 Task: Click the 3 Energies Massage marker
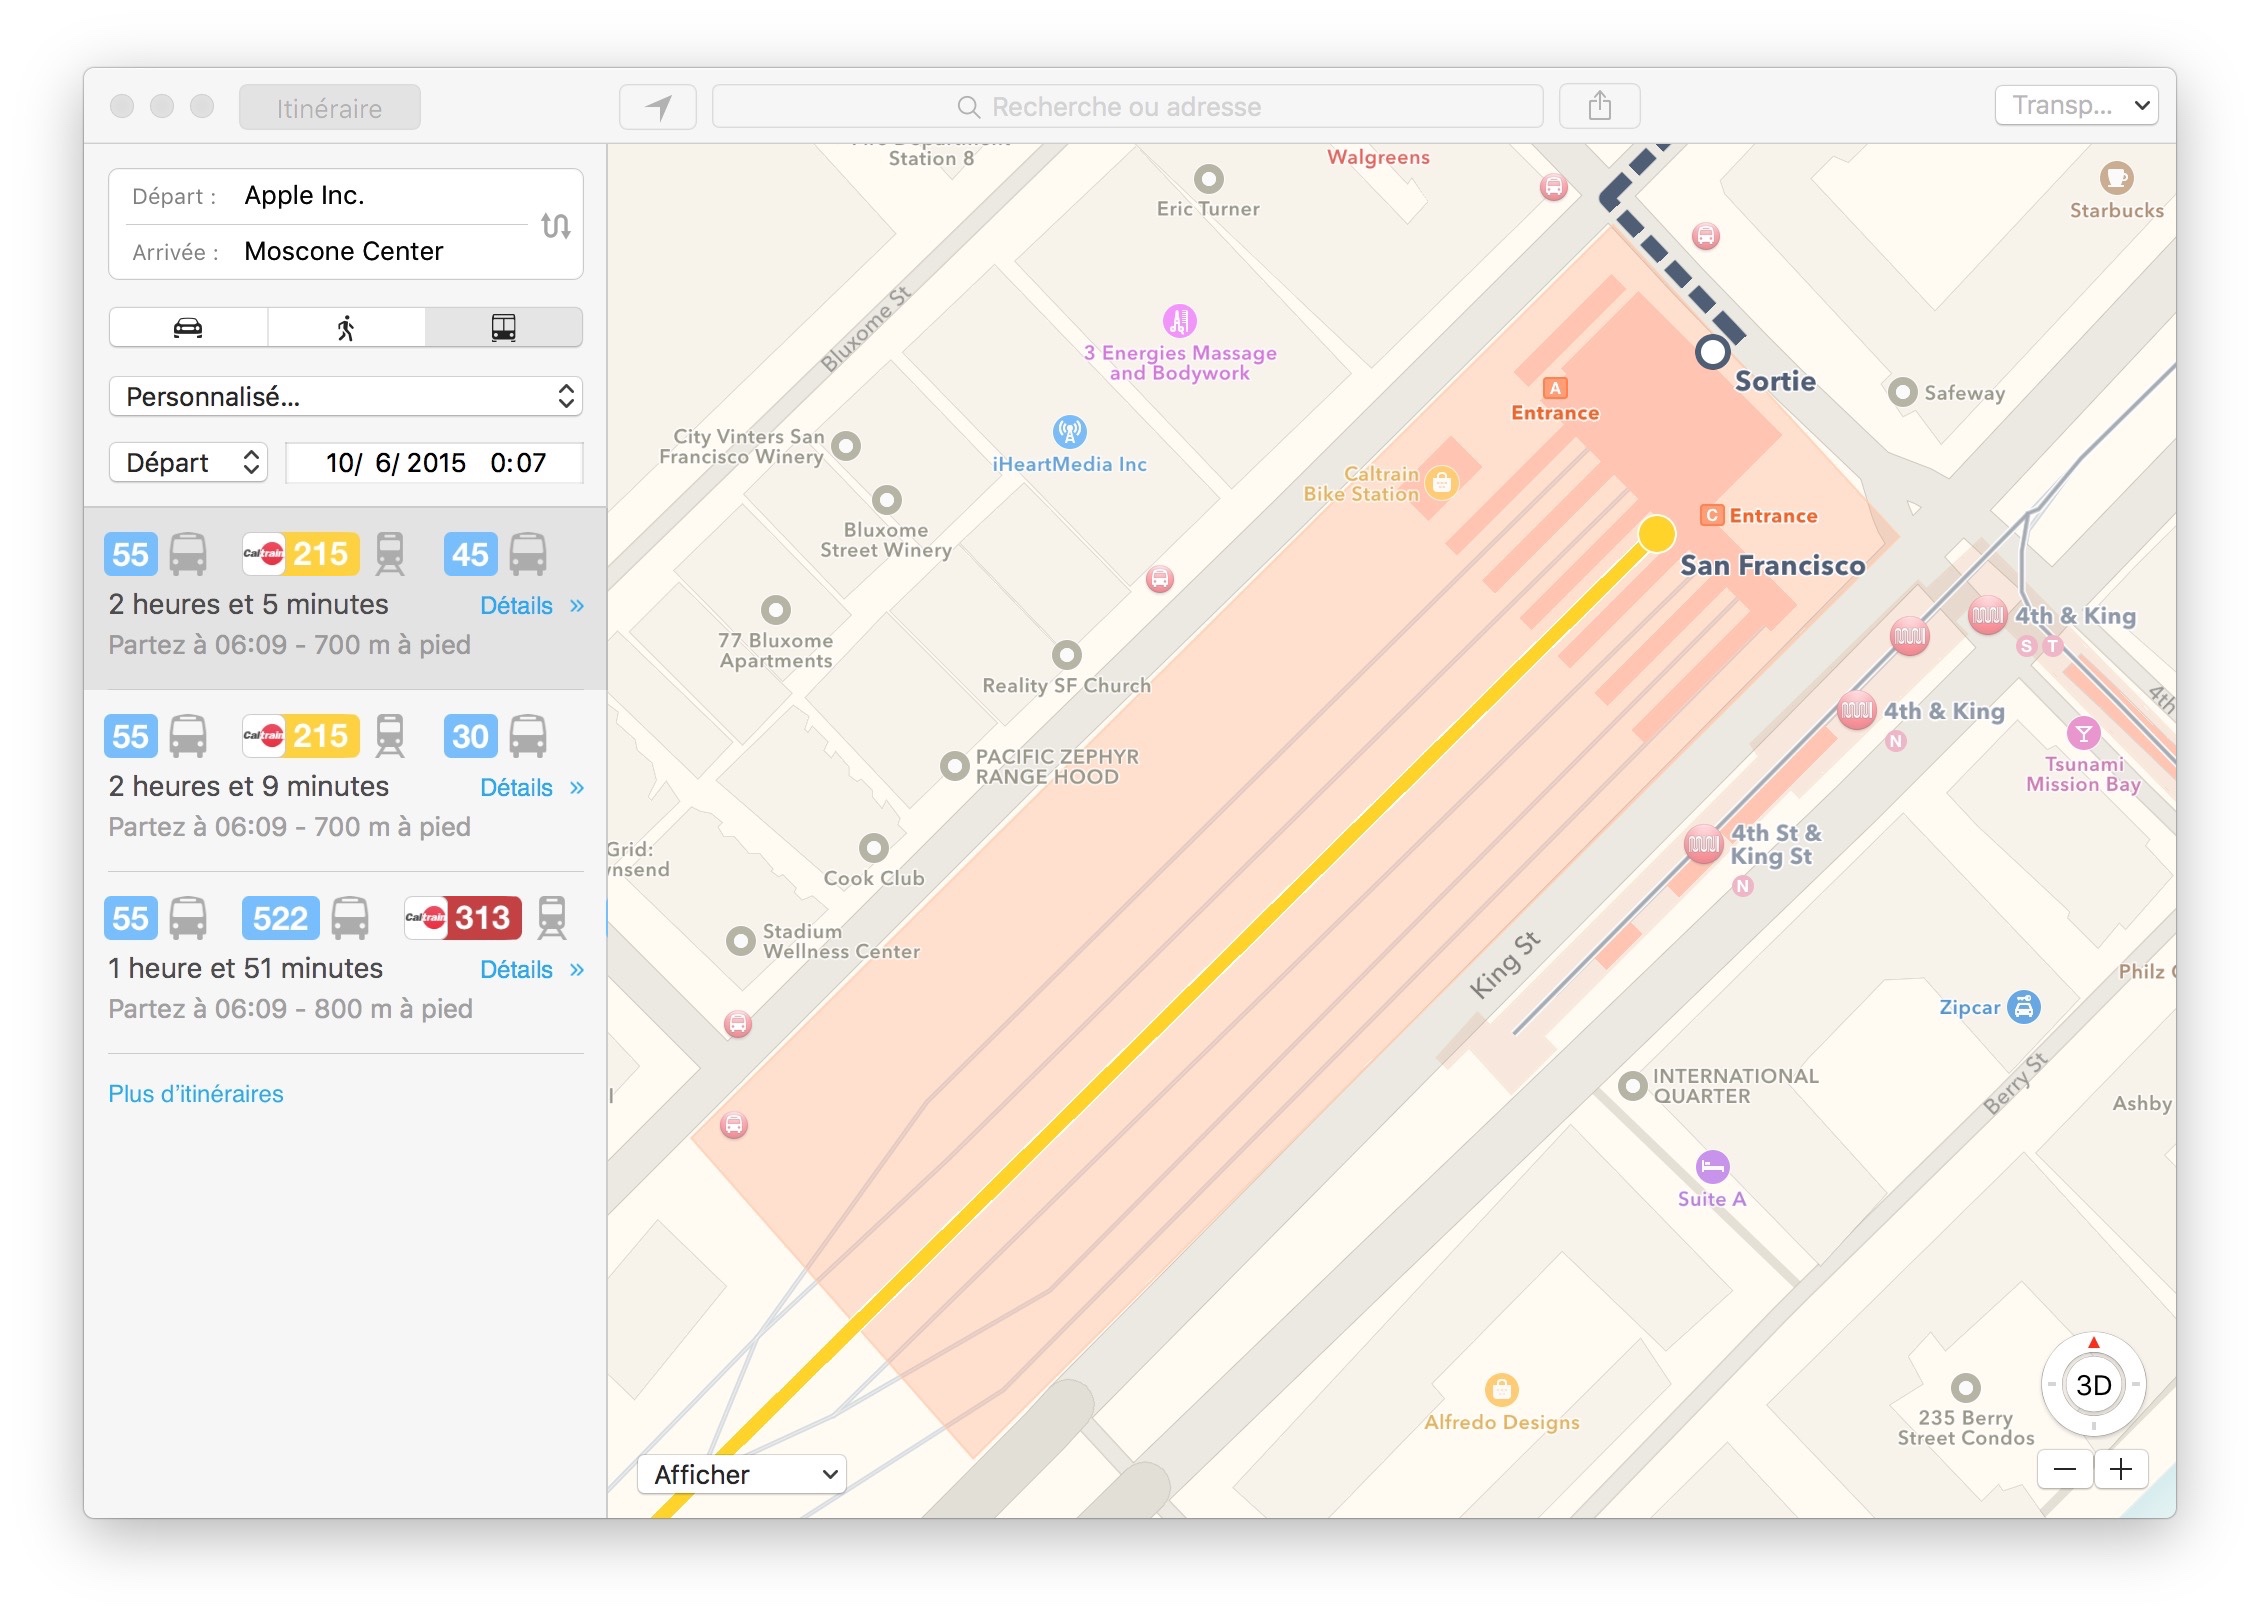point(1180,321)
